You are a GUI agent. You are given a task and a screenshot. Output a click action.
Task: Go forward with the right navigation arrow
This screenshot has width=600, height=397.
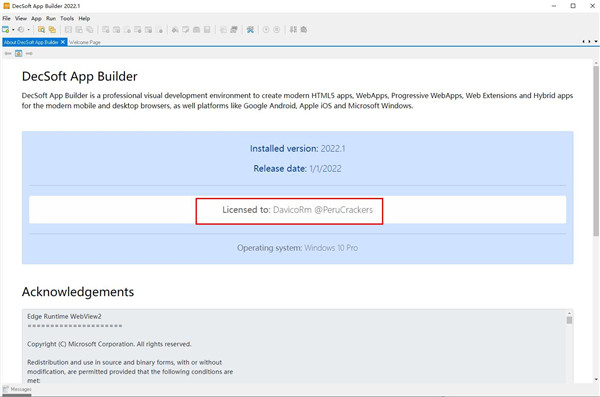[x=29, y=54]
